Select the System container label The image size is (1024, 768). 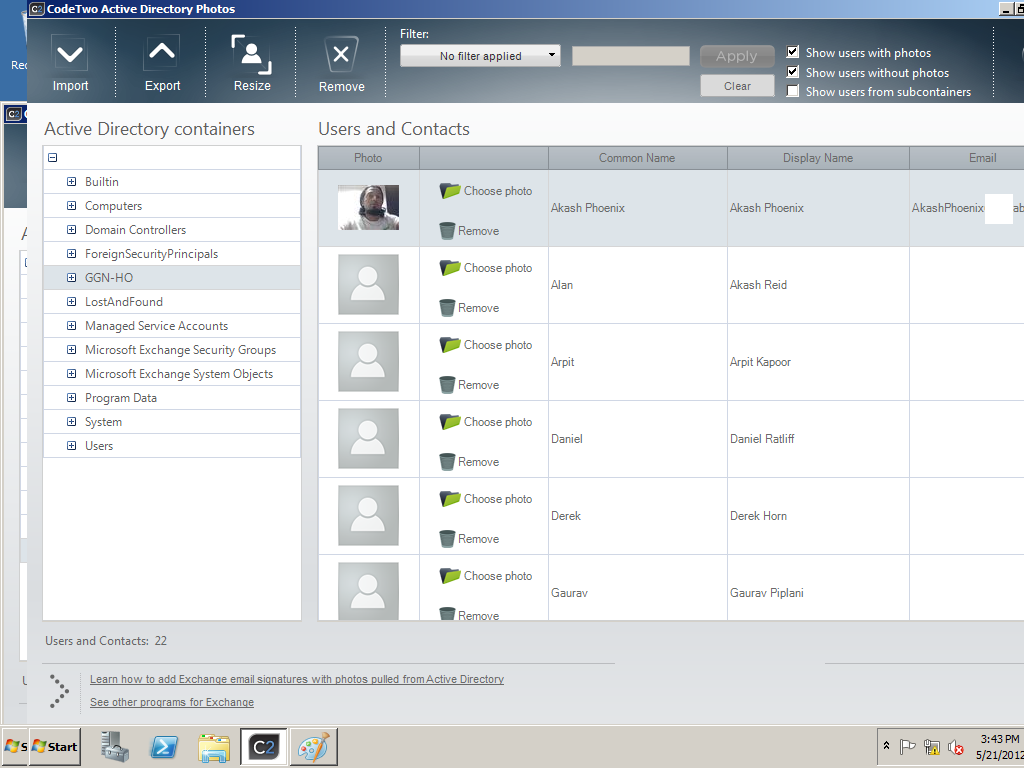[103, 422]
